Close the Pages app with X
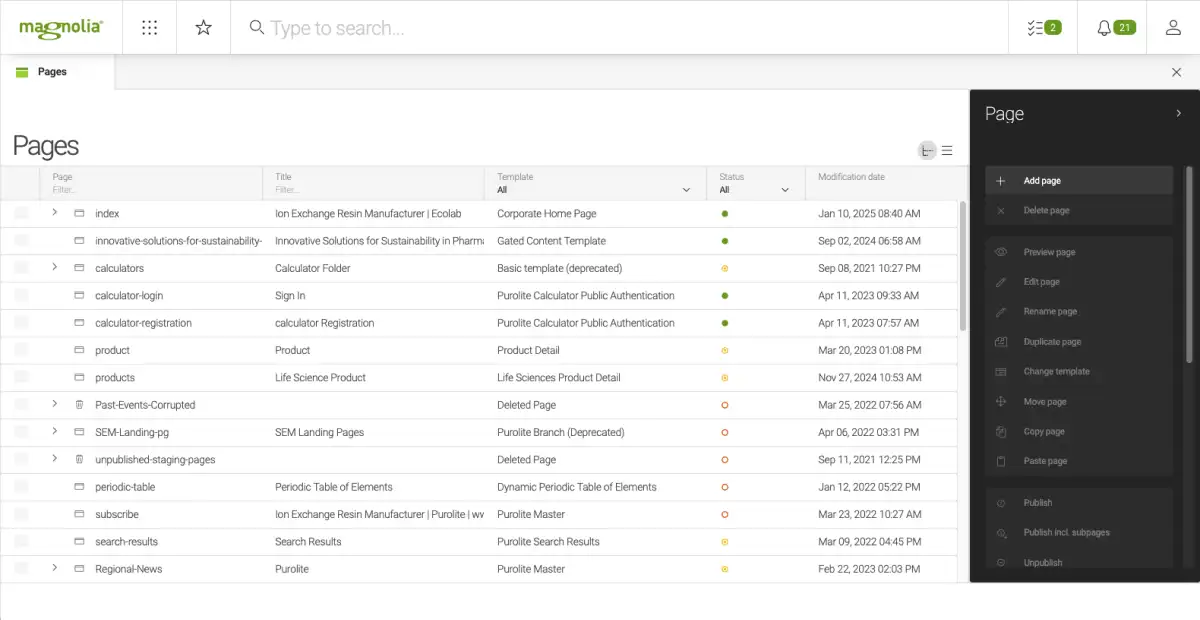The width and height of the screenshot is (1200, 620). (x=1176, y=72)
